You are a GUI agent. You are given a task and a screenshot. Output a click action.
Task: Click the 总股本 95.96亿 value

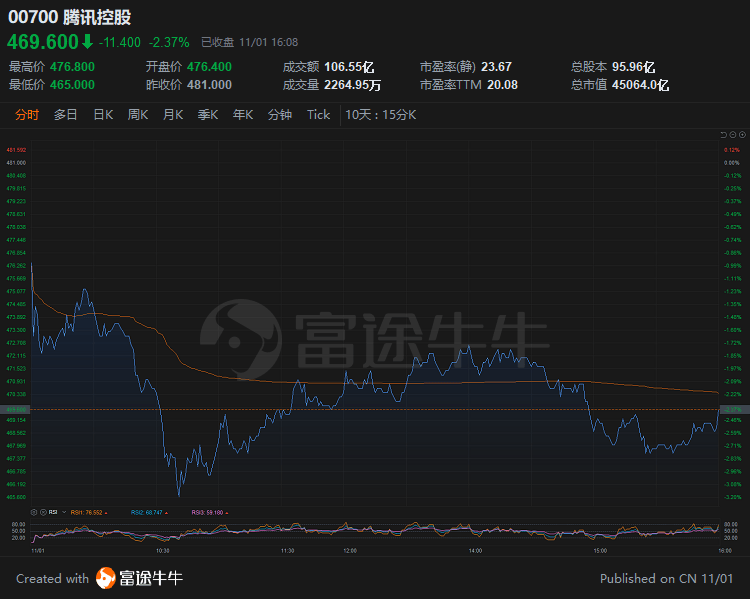point(633,67)
